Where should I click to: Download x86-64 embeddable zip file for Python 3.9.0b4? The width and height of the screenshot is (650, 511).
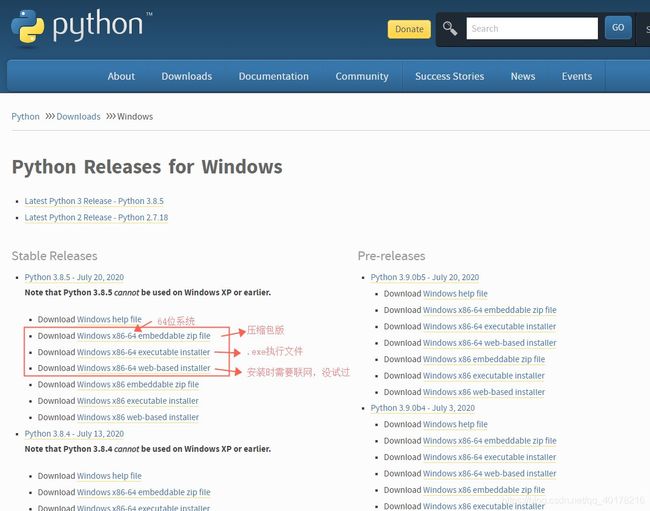[490, 441]
